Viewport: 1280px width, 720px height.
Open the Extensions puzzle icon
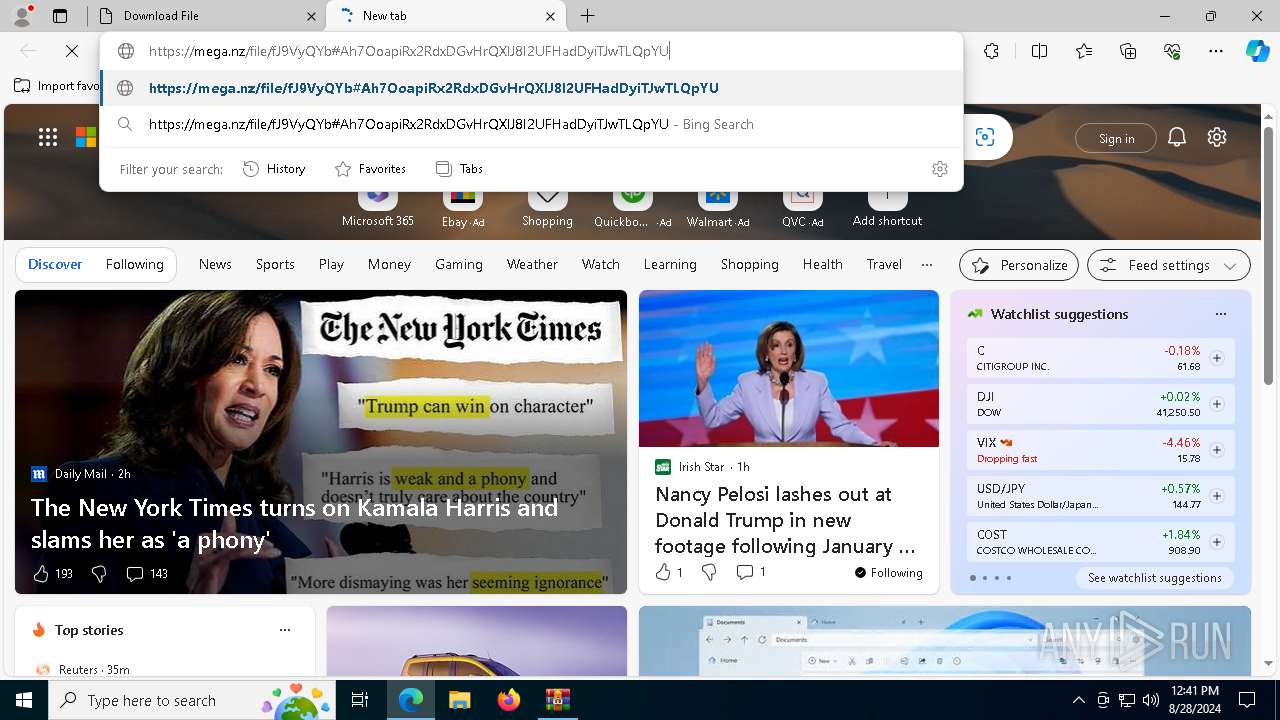pos(991,51)
